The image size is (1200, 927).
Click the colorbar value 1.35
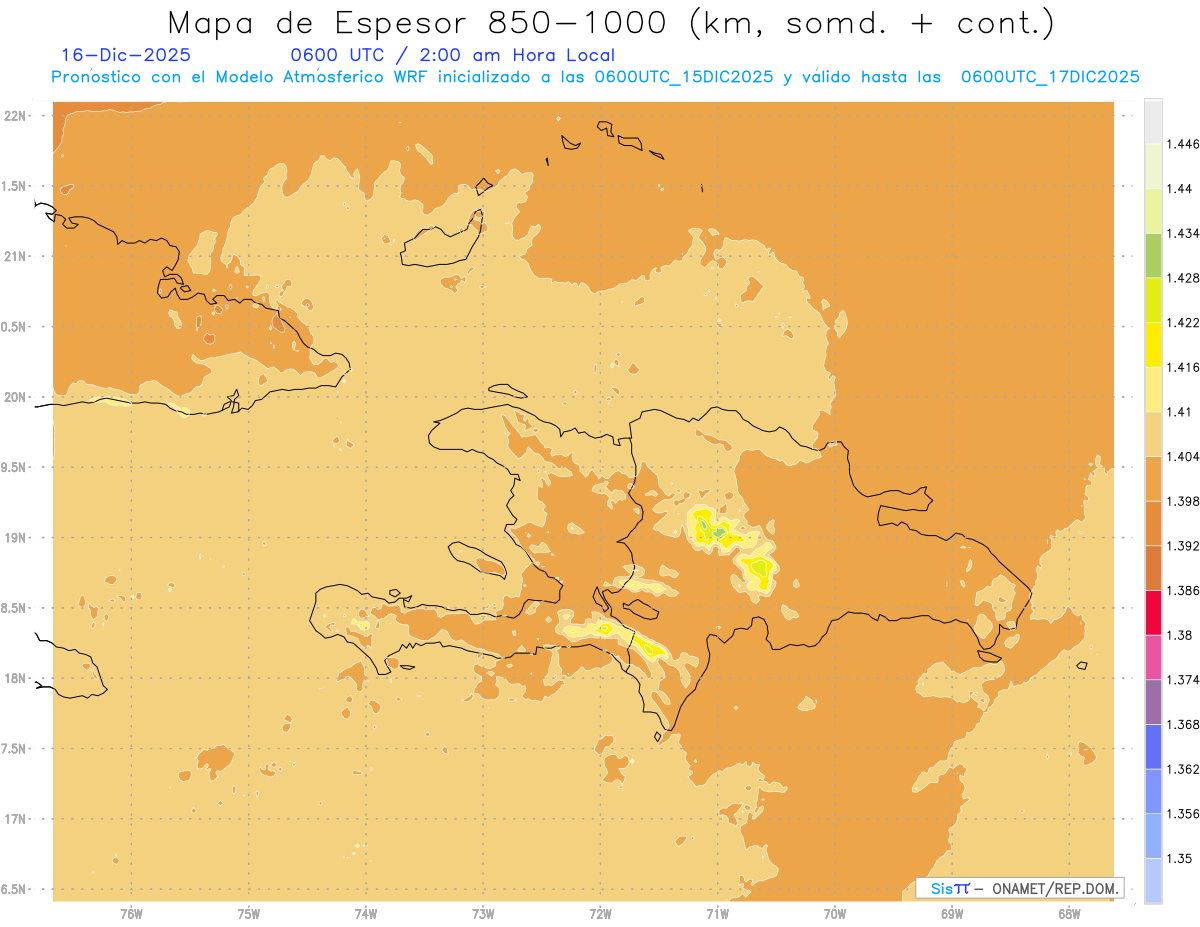1180,858
